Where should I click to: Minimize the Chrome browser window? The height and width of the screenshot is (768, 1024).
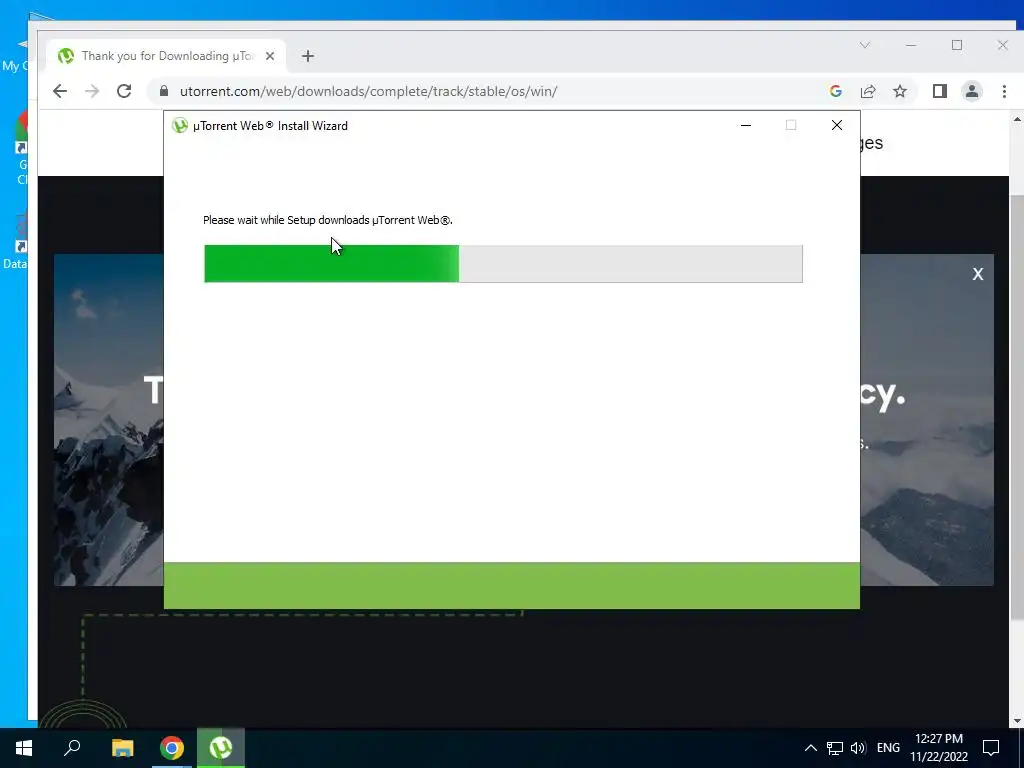click(911, 45)
